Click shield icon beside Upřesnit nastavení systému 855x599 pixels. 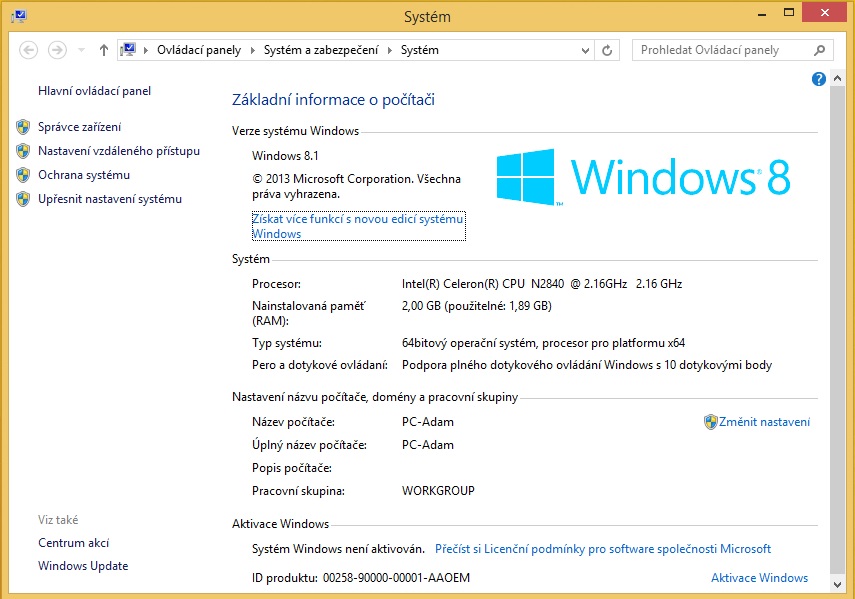coord(23,199)
